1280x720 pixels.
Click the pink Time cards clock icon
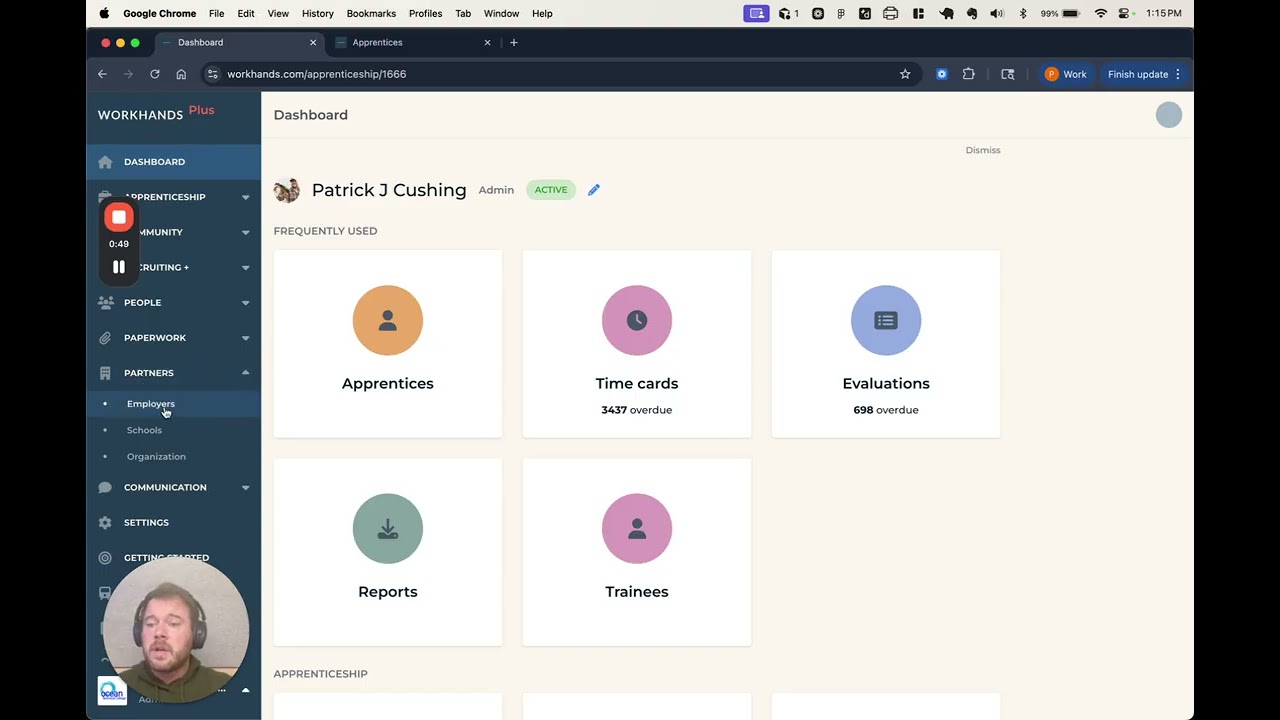637,320
